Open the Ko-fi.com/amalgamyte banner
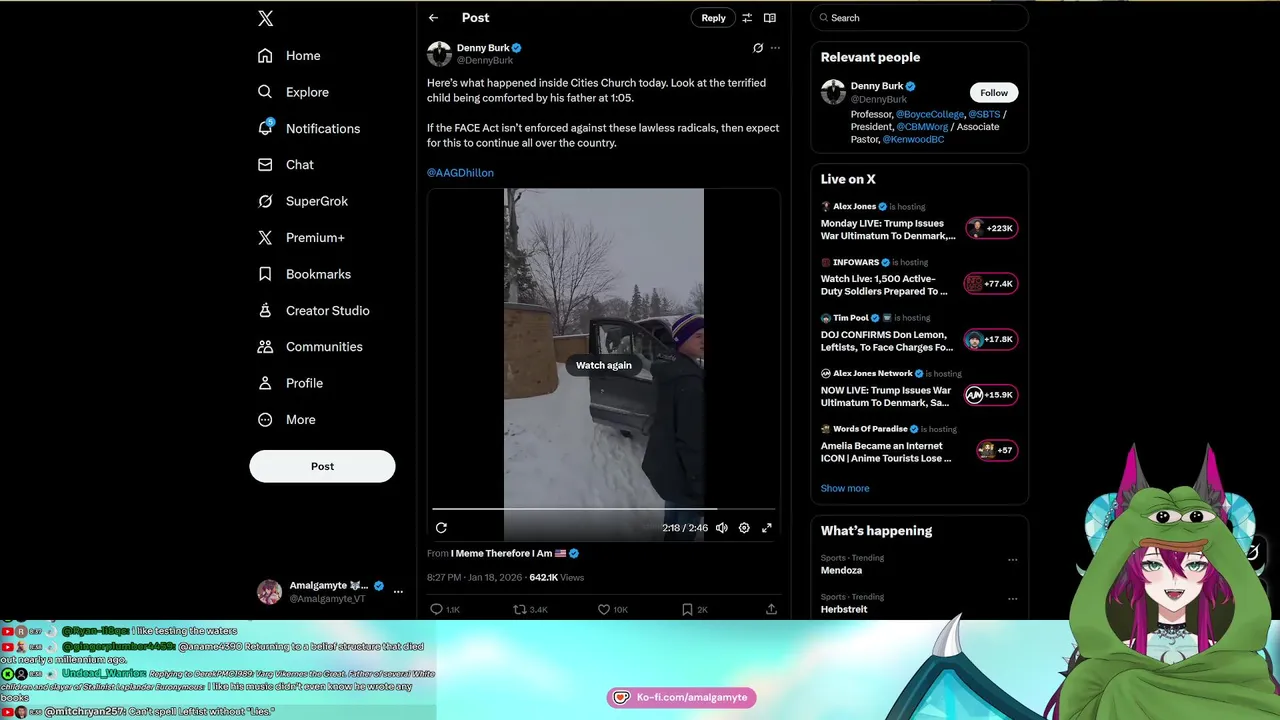1280x720 pixels. pos(681,697)
